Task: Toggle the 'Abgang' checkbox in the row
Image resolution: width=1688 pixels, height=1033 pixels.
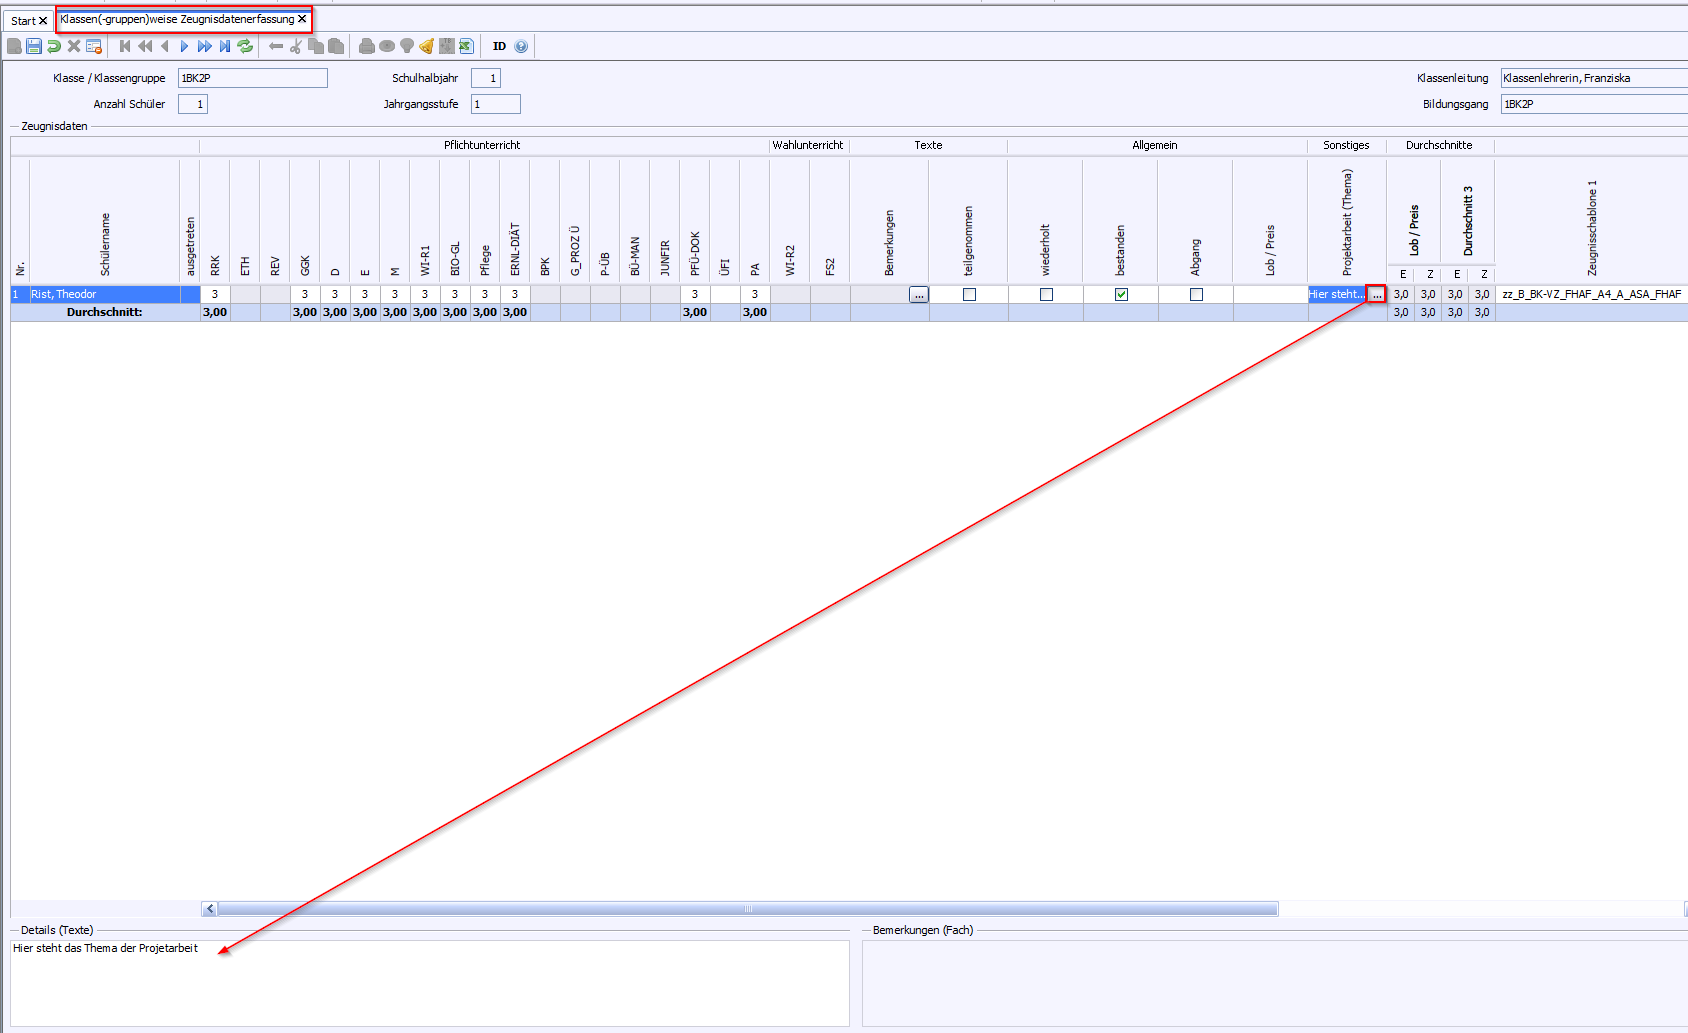Action: pyautogui.click(x=1196, y=295)
